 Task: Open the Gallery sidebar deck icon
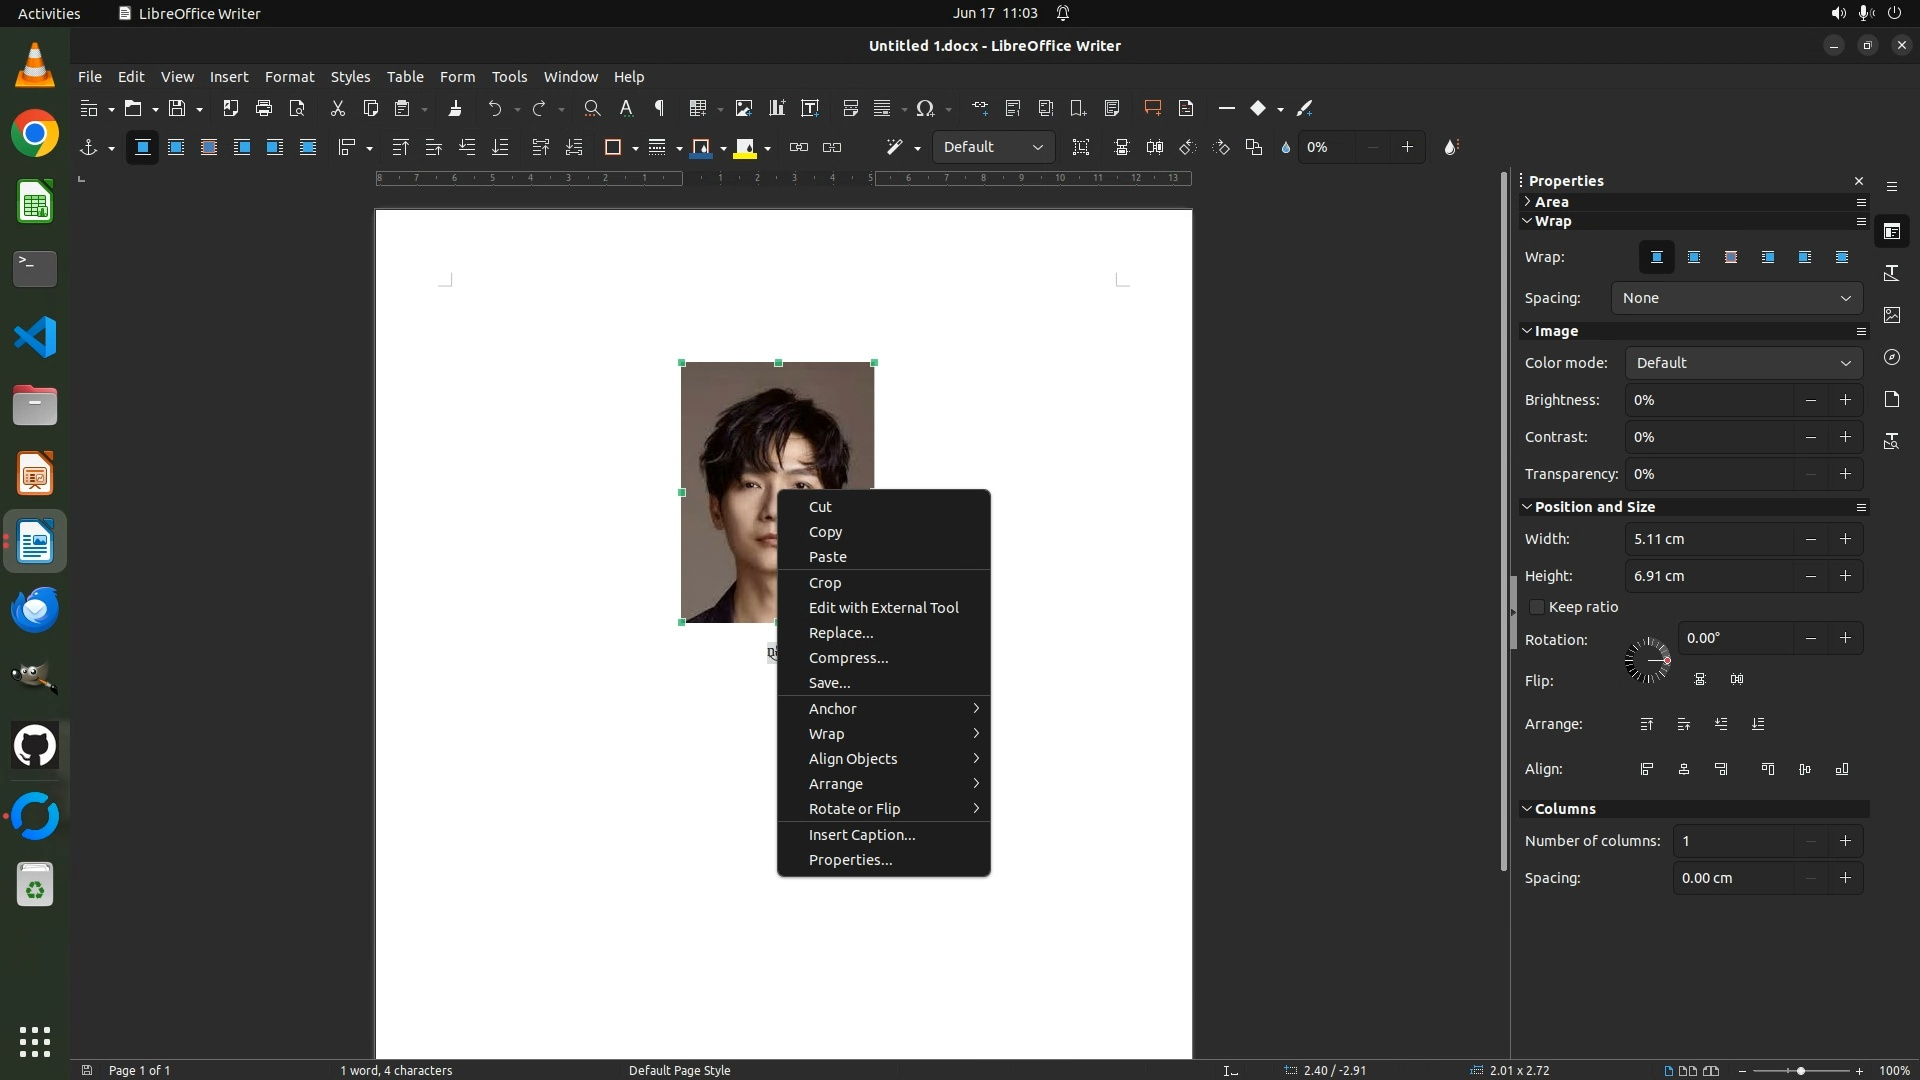pos(1892,315)
